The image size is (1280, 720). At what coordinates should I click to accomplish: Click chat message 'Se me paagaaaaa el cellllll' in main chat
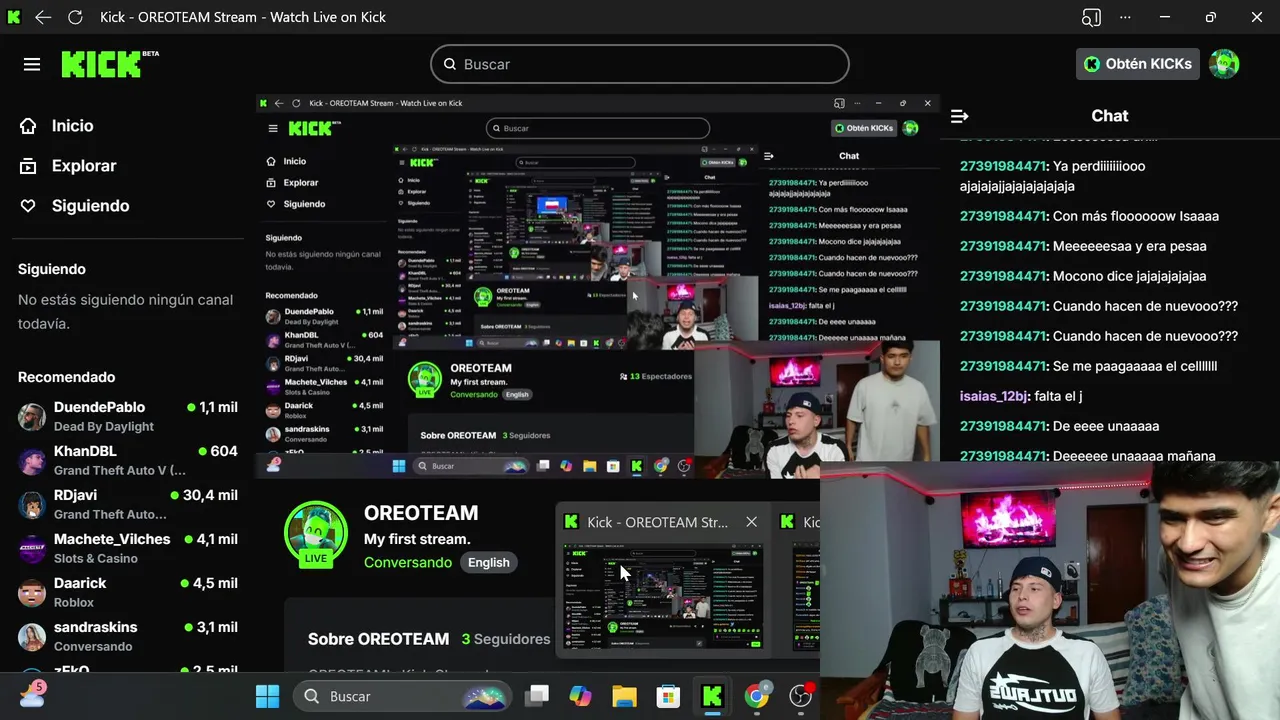point(1135,366)
